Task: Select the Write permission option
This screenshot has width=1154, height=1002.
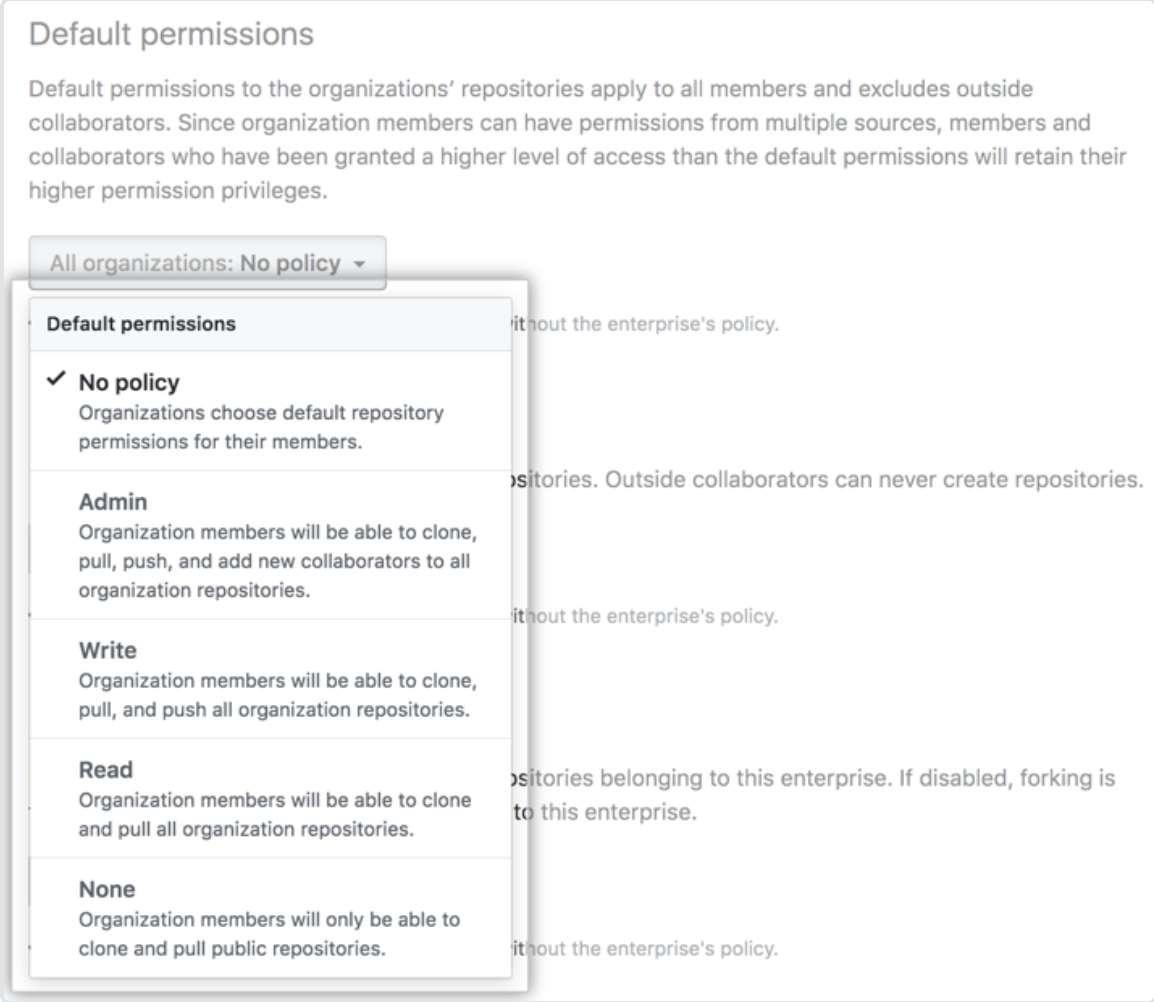Action: click(271, 679)
